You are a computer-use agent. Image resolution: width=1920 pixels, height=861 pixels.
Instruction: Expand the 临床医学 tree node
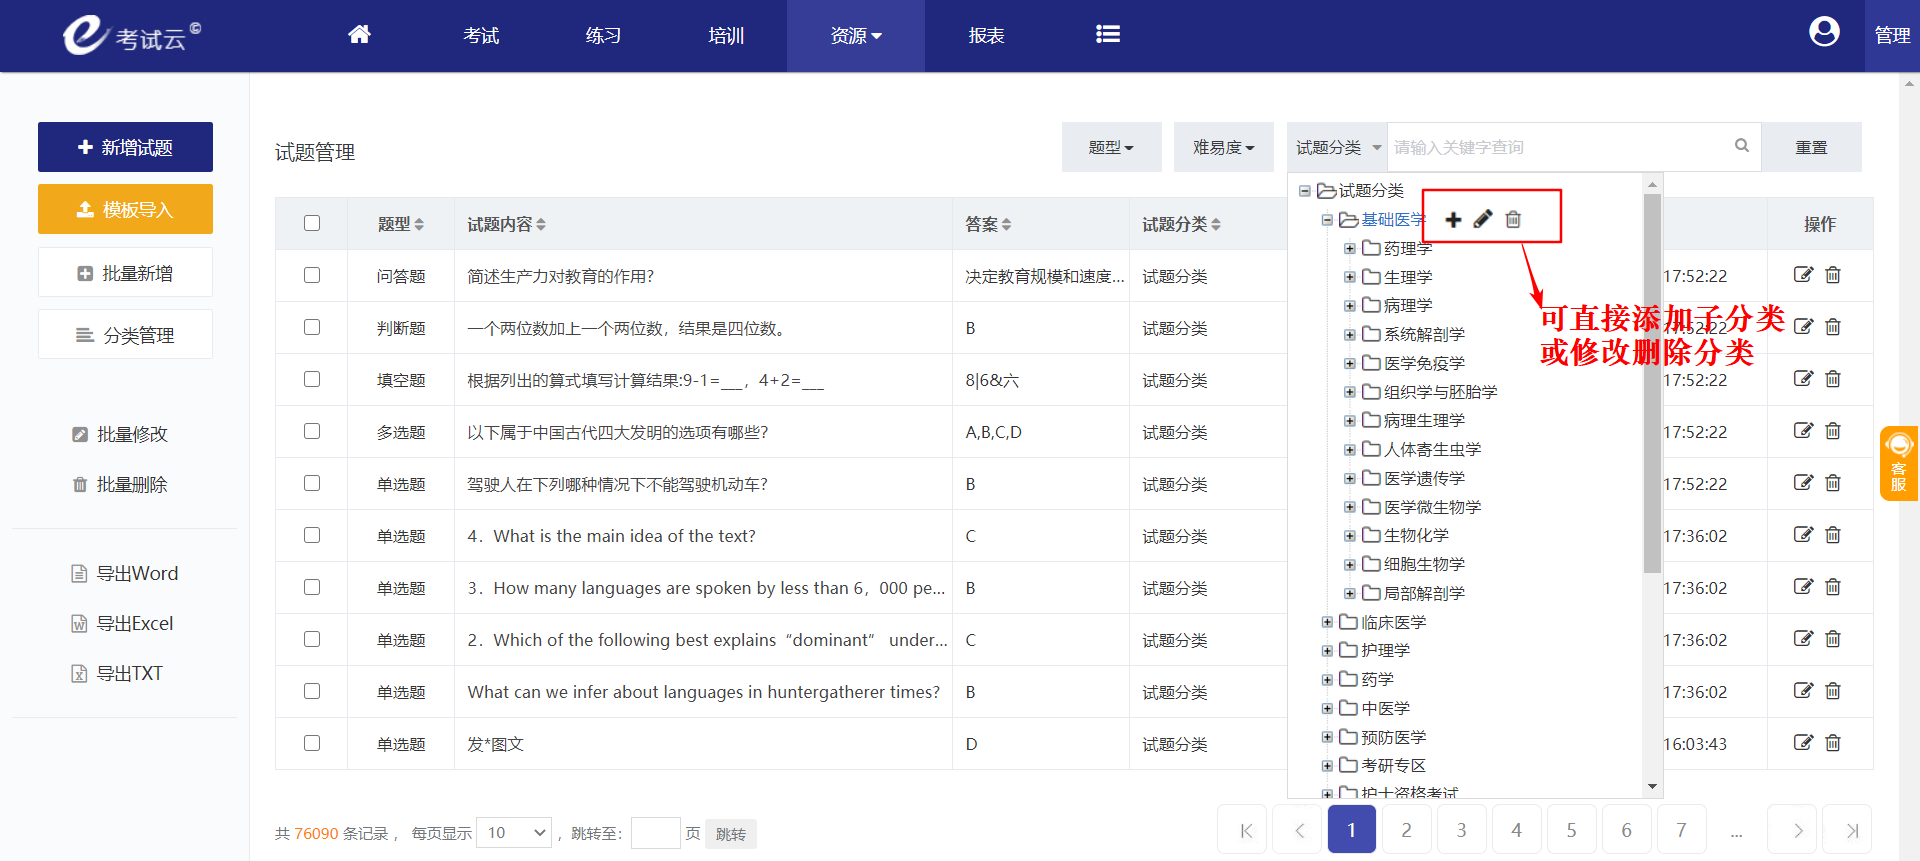click(x=1327, y=622)
